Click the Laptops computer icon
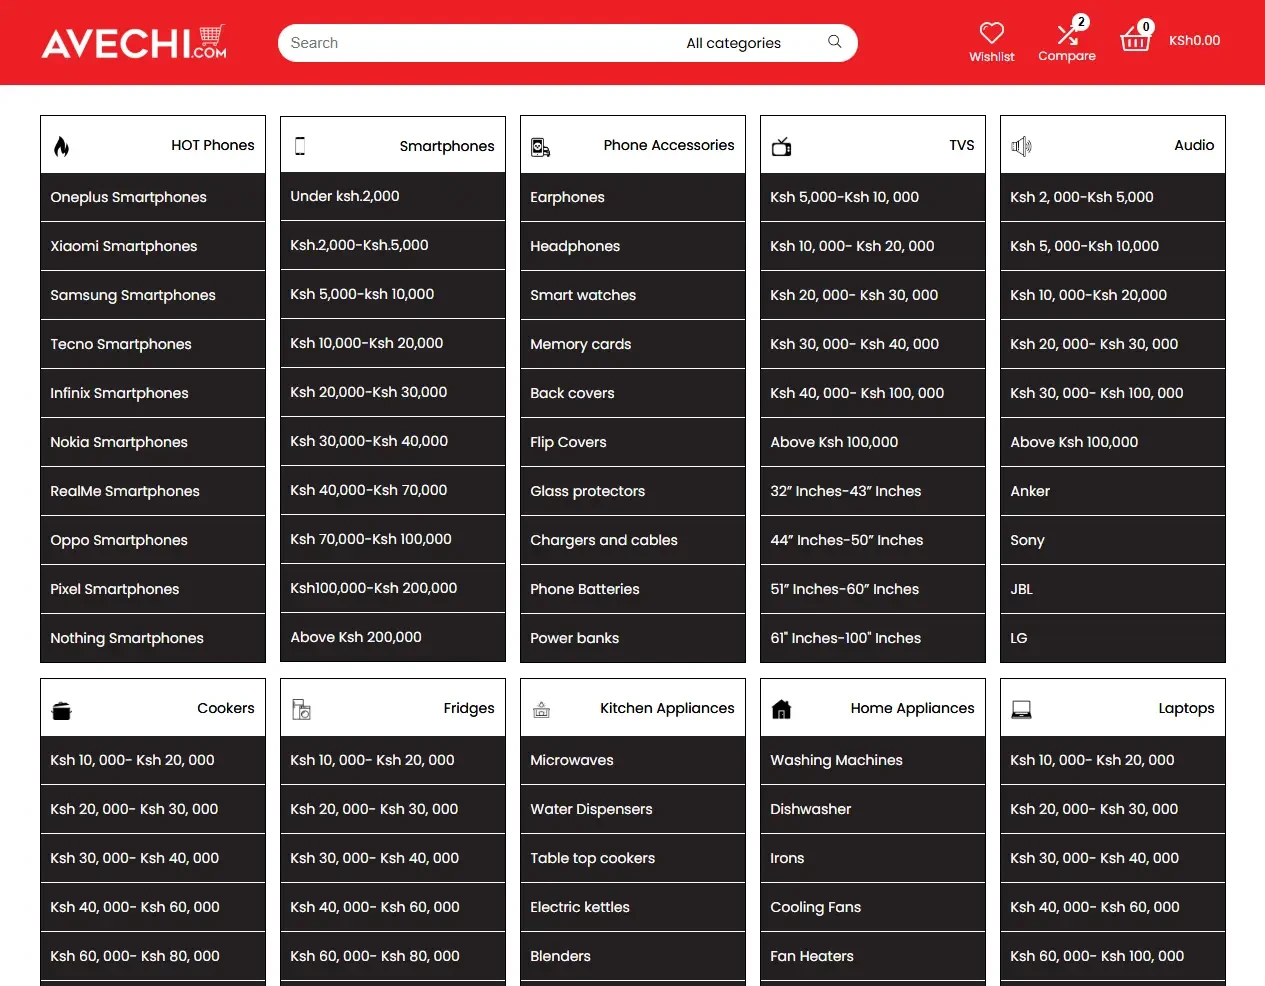Viewport: 1265px width, 986px height. [1021, 710]
